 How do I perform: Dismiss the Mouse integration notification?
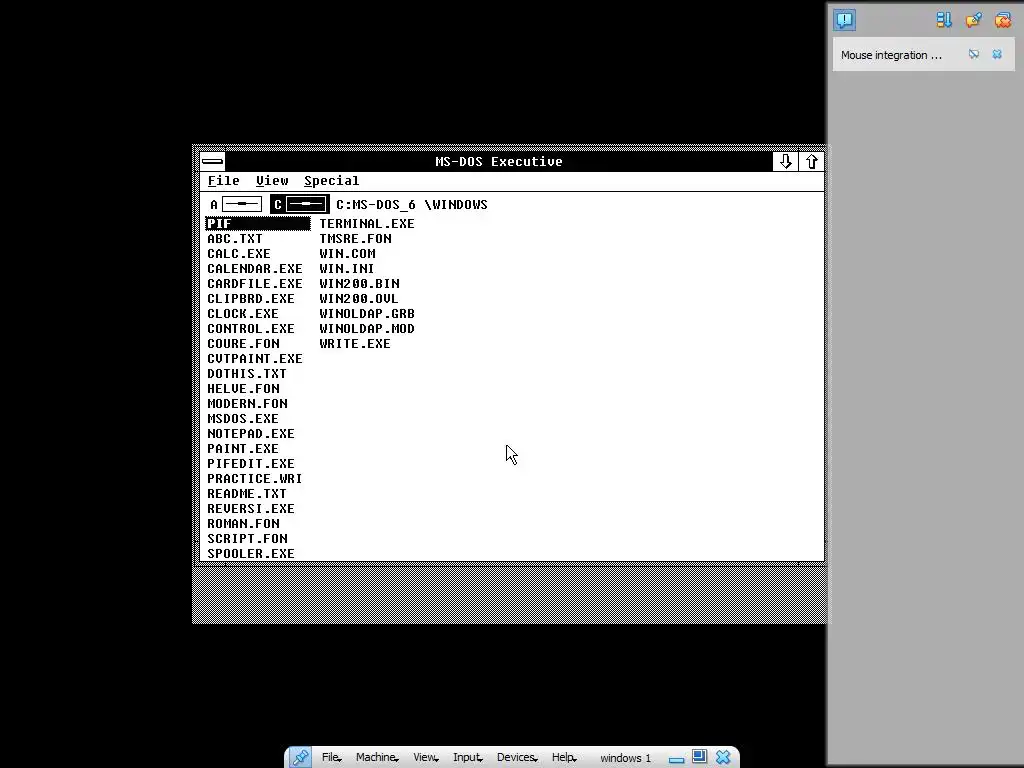point(997,54)
